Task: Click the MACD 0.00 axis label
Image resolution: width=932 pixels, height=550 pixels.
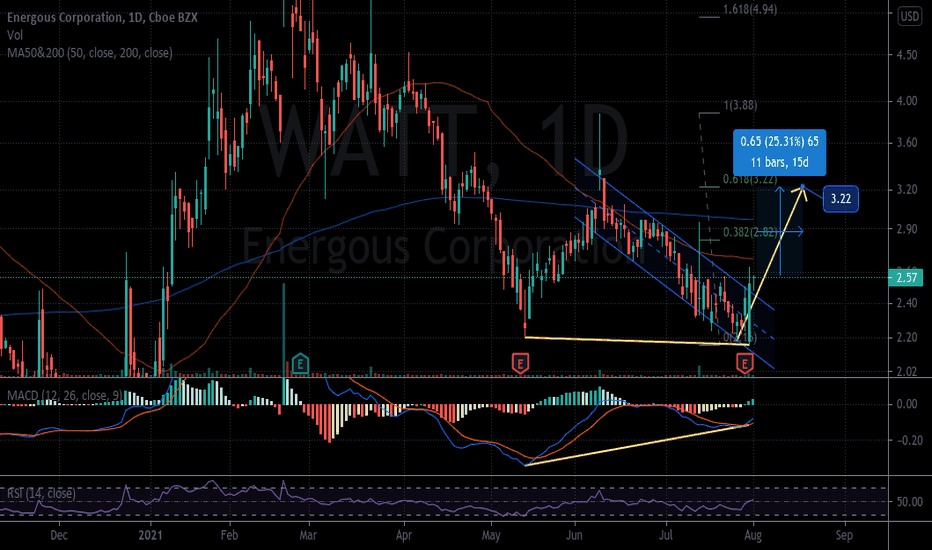Action: 907,404
